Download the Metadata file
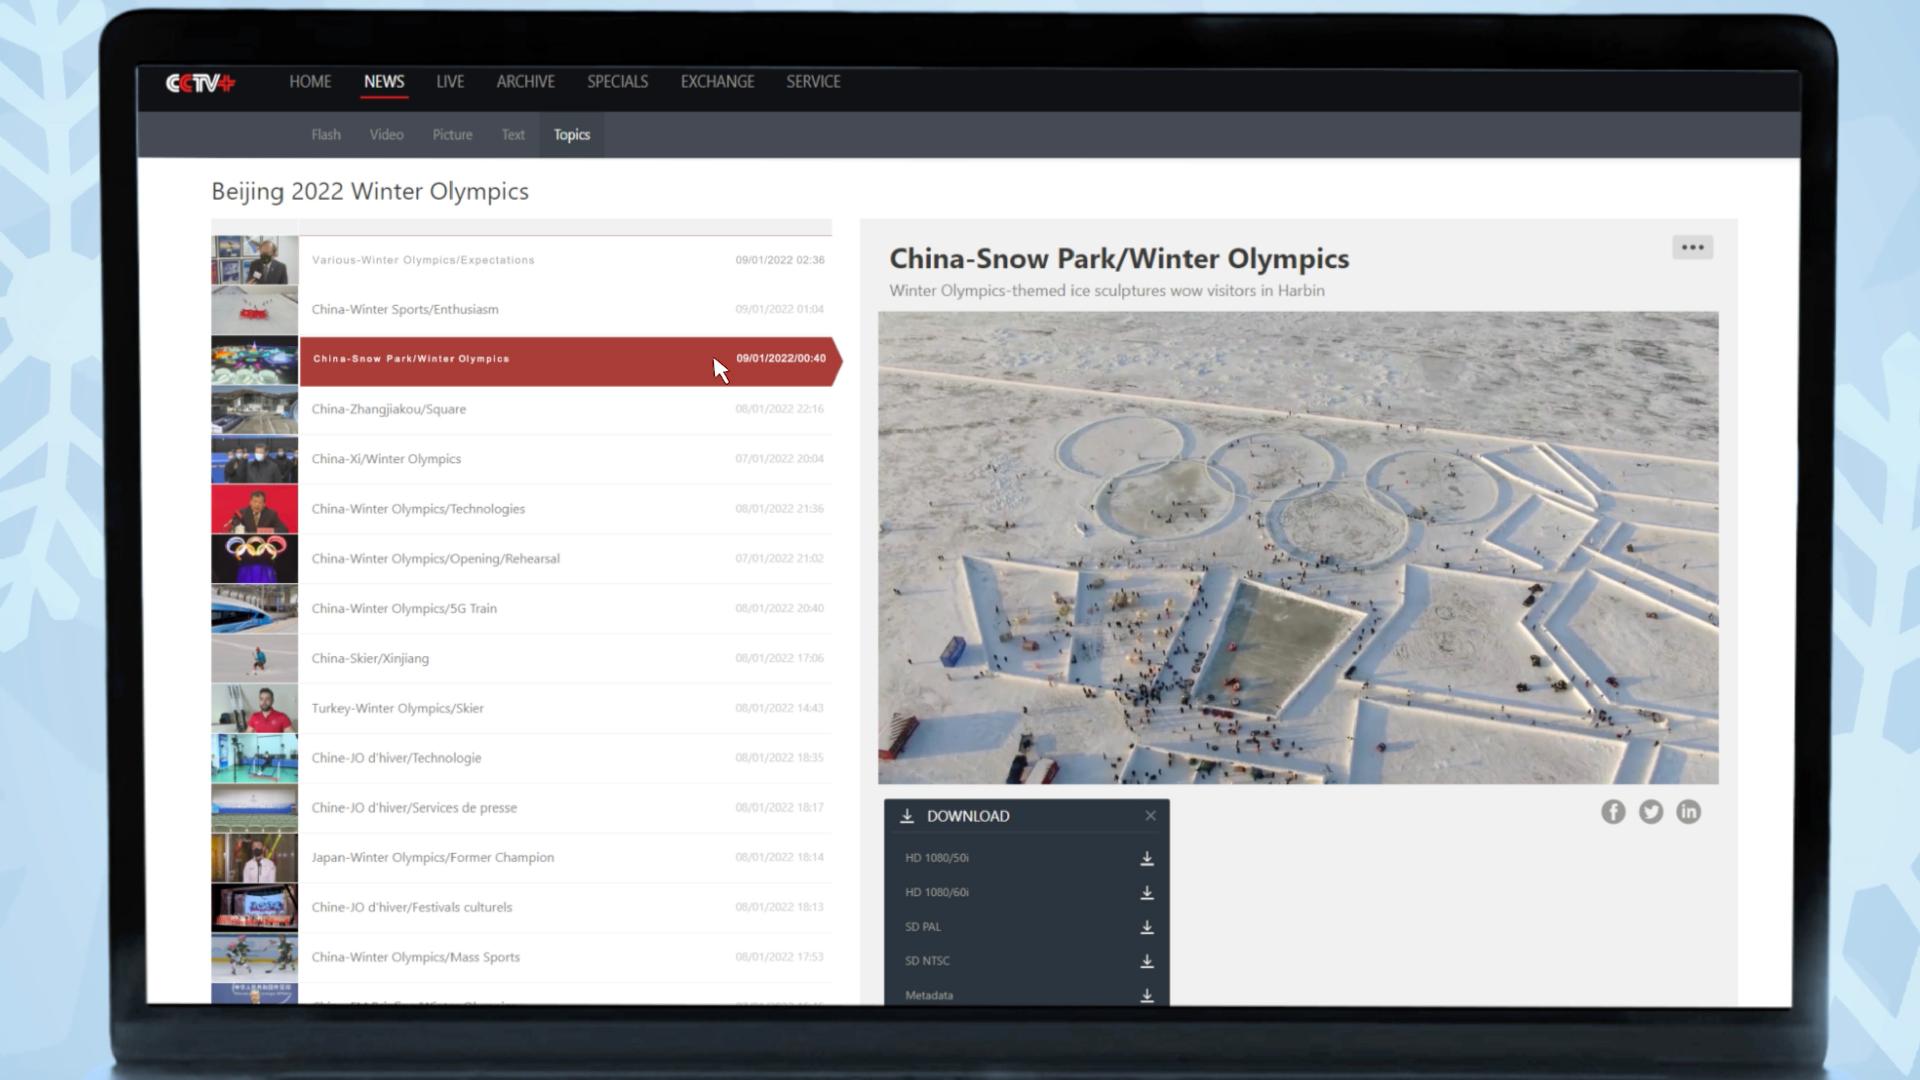Screen dimensions: 1920x1080 [x=1145, y=995]
